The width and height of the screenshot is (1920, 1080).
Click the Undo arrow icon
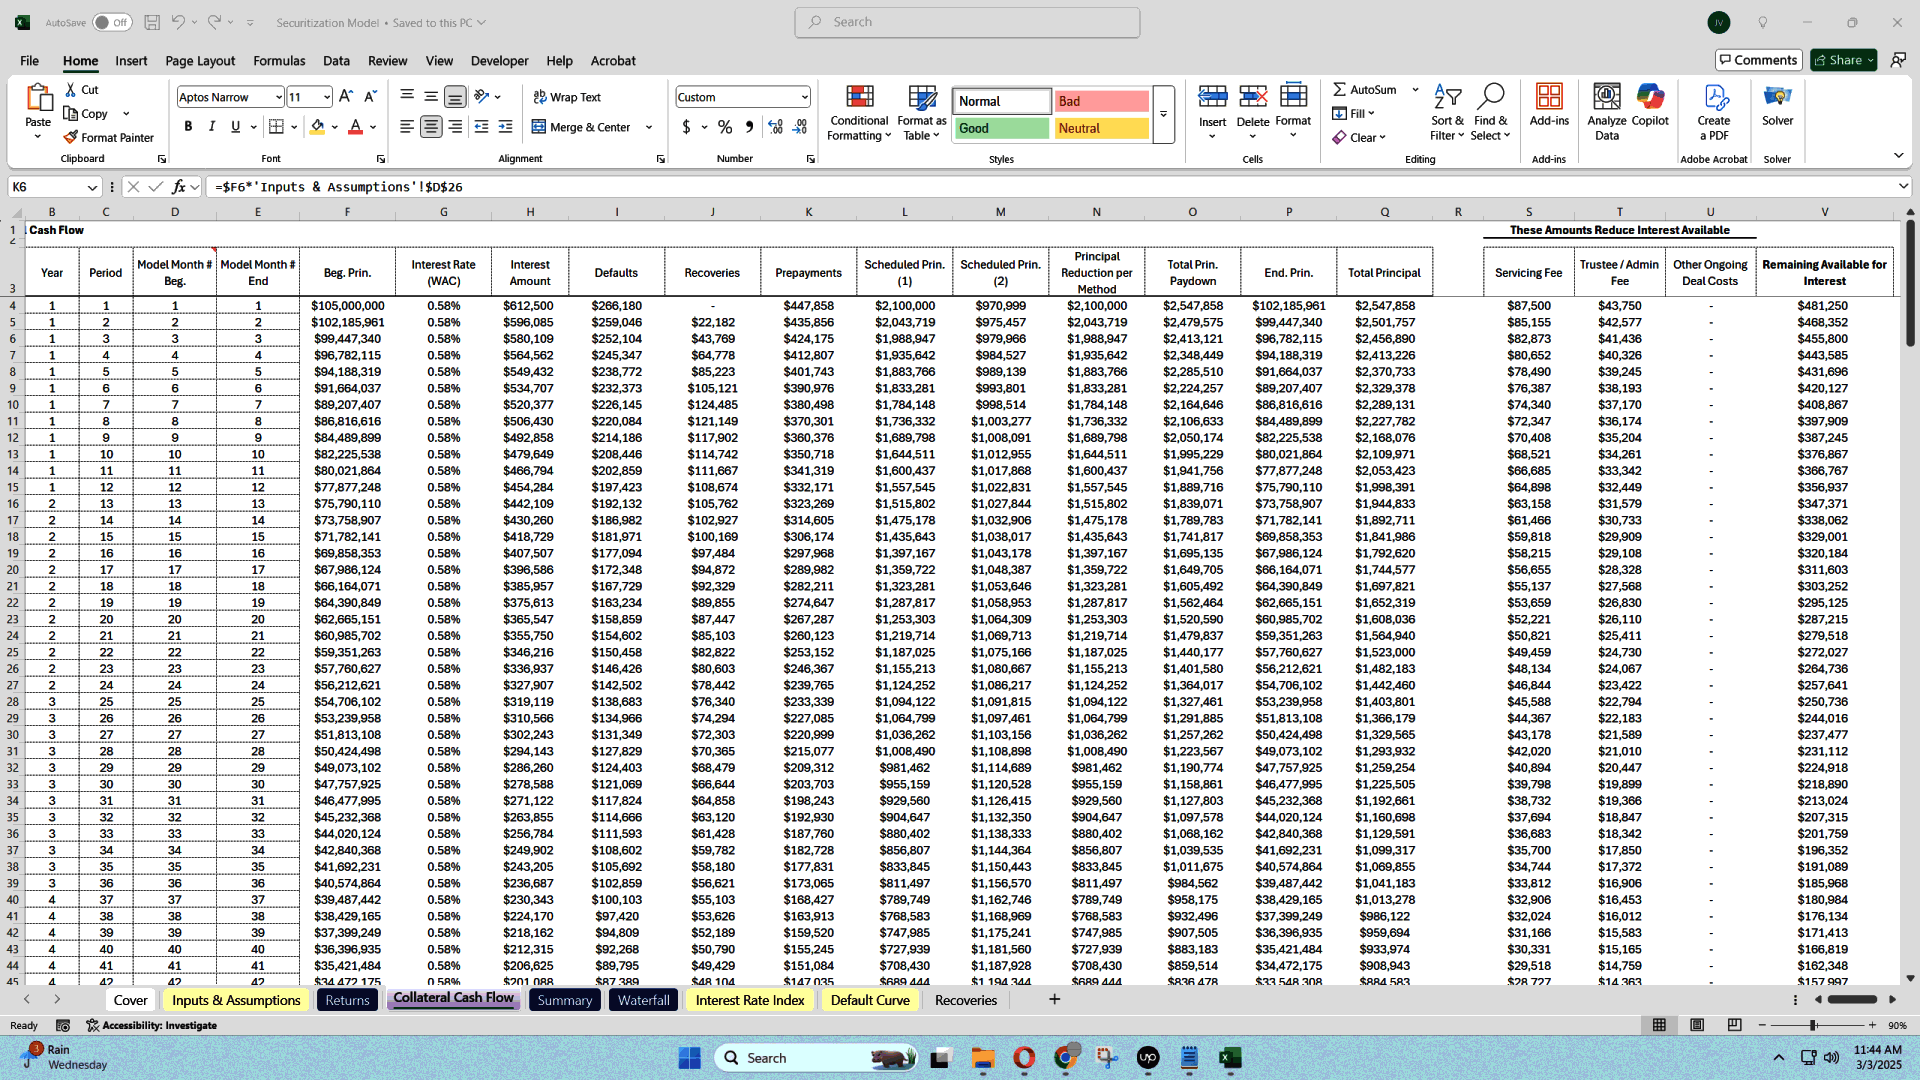pos(178,22)
